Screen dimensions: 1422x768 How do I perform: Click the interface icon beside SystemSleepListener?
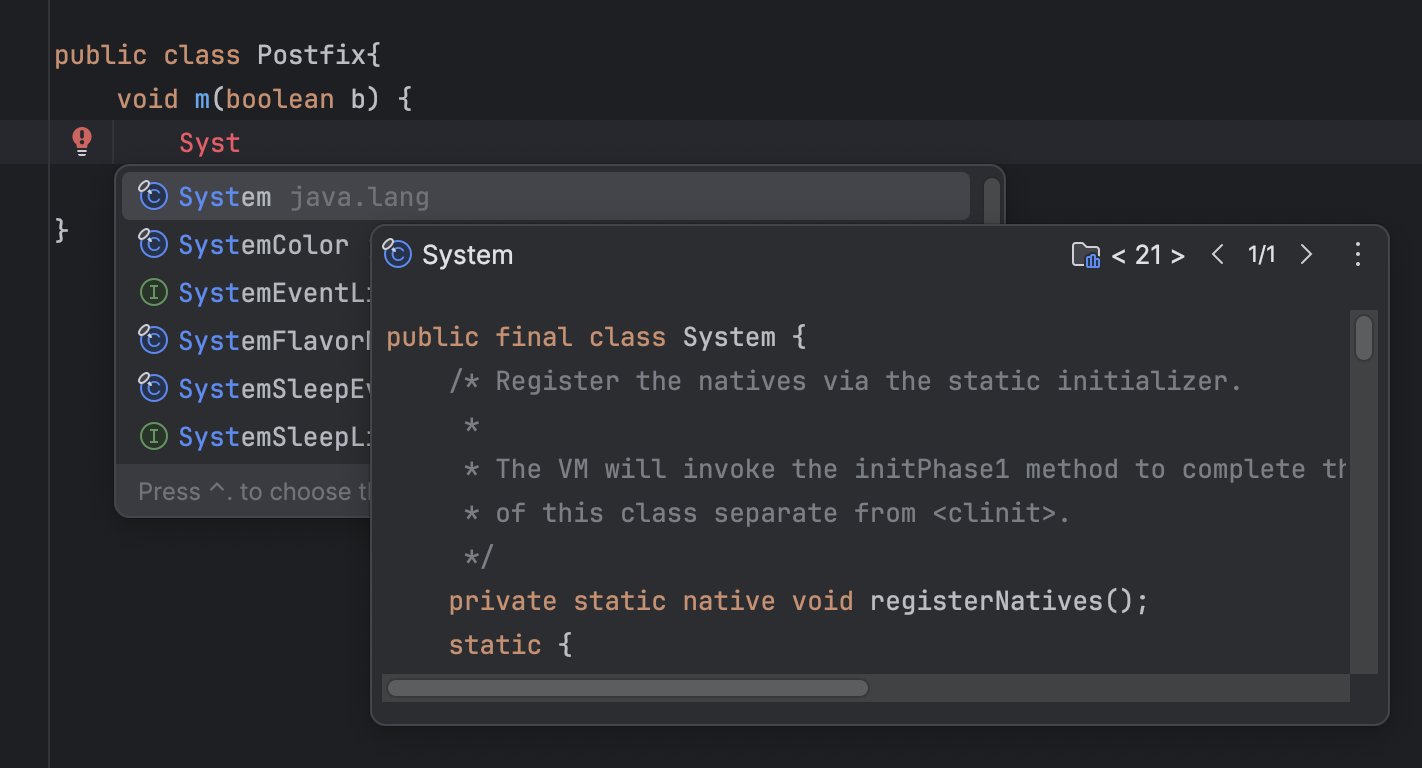(153, 436)
